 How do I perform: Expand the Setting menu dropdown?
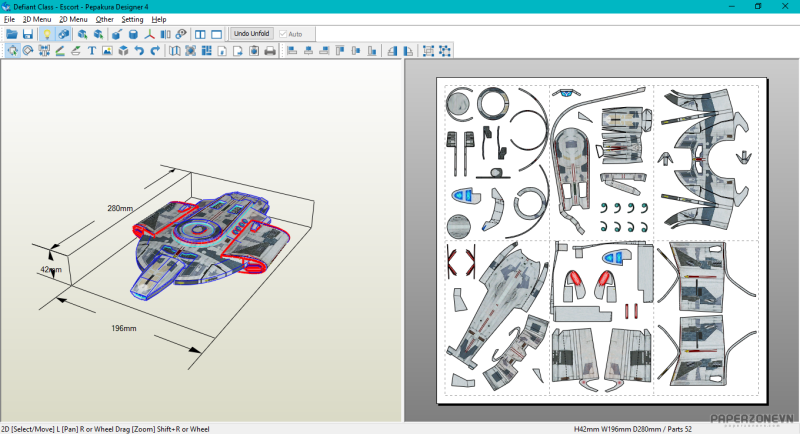pos(132,19)
